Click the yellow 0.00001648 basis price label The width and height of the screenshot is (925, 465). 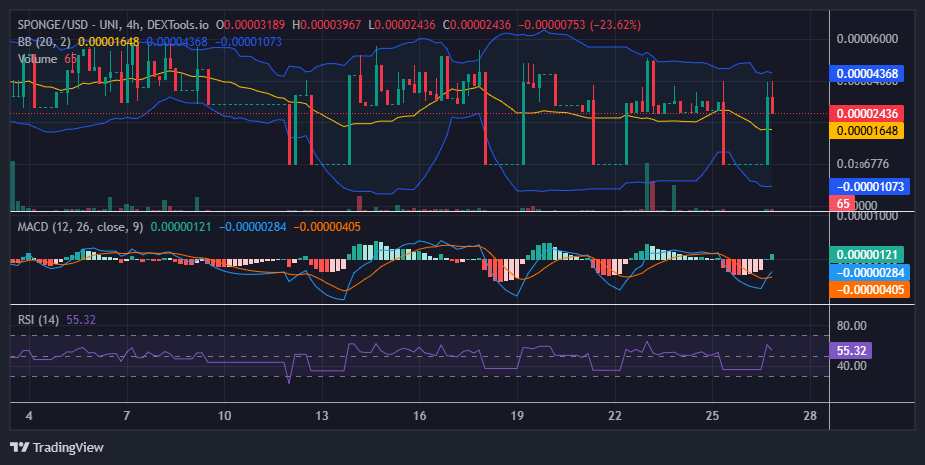(867, 130)
